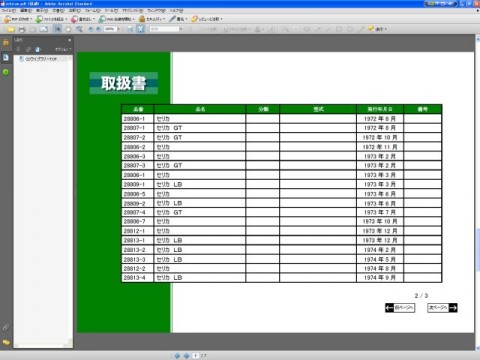Image resolution: width=480 pixels, height=360 pixels.
Task: Open the Help menu
Action: (x=176, y=11)
